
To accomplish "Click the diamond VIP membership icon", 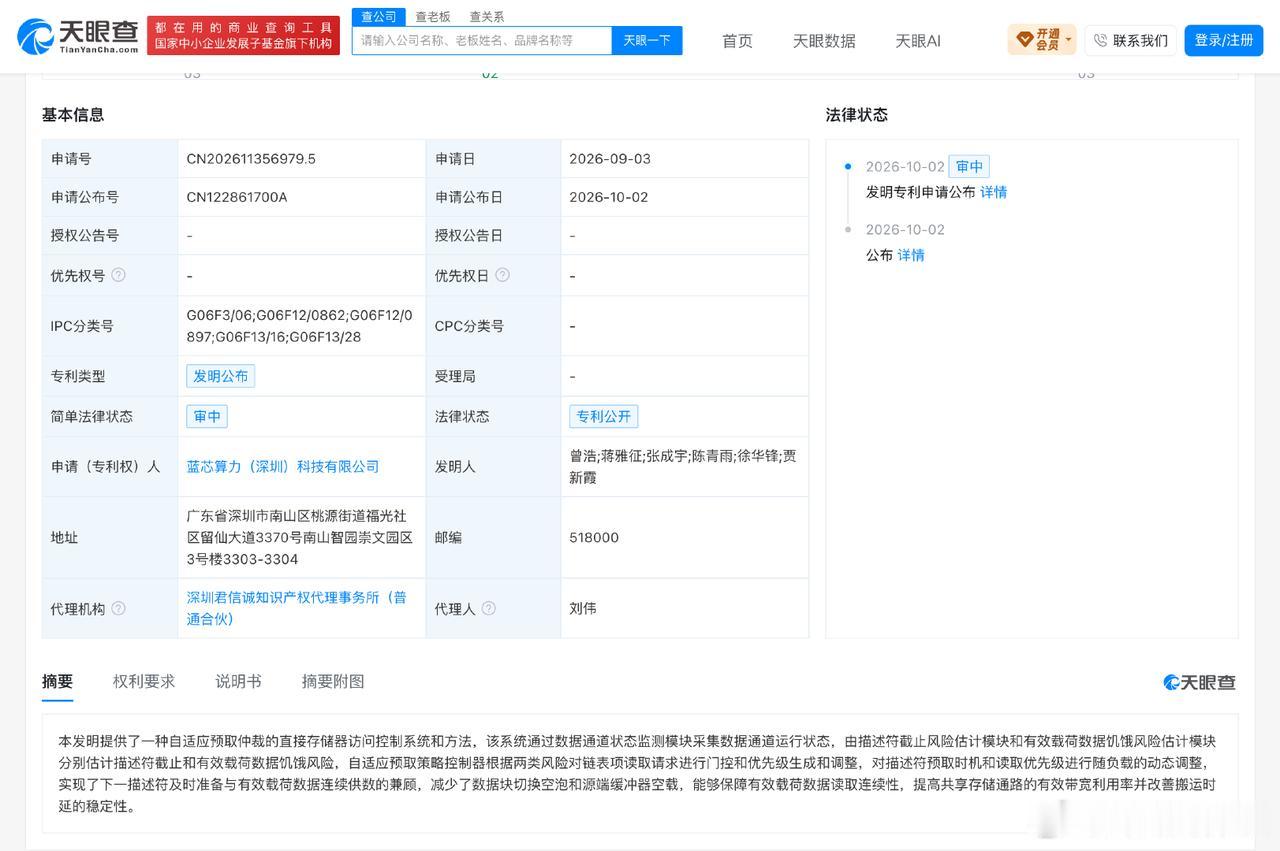I will coord(1024,40).
